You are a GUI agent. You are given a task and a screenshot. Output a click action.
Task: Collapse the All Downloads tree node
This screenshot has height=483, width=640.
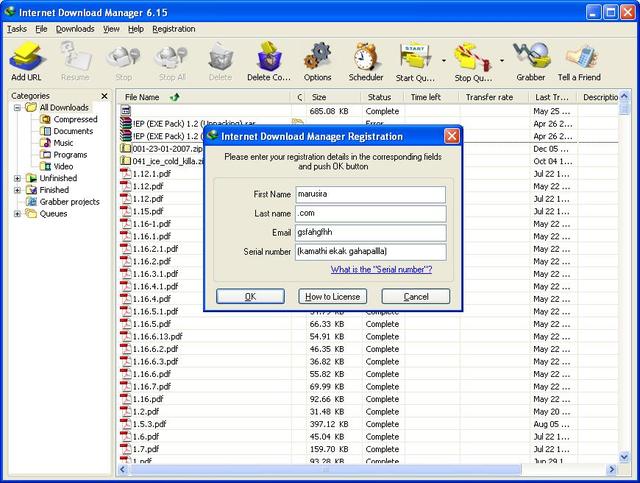pyautogui.click(x=17, y=107)
